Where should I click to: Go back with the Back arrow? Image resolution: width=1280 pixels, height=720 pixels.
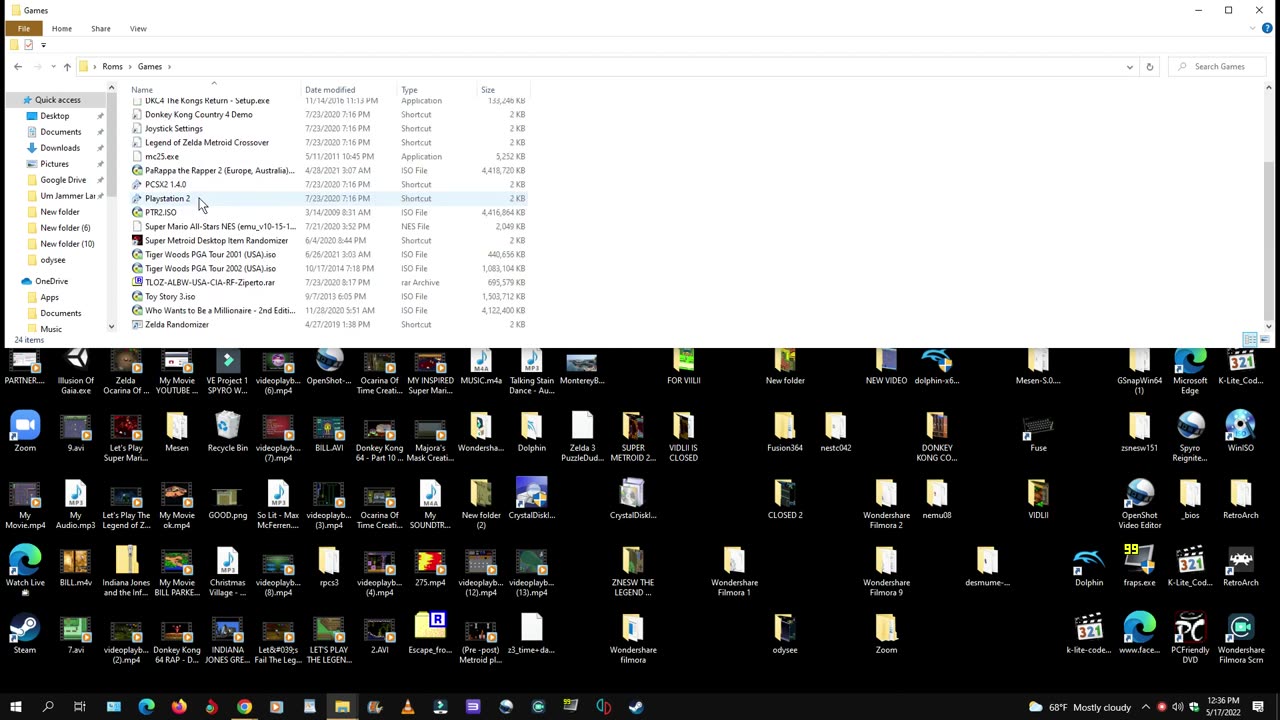18,67
